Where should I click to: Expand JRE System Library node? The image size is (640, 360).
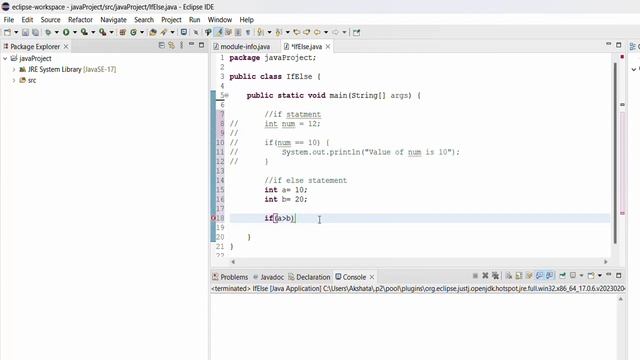pyautogui.click(x=14, y=70)
